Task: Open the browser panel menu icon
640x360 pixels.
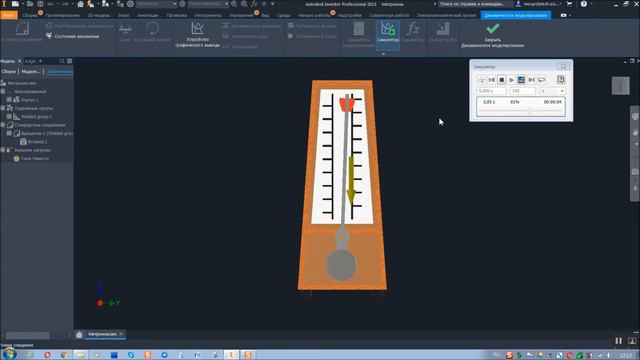Action: [69, 61]
